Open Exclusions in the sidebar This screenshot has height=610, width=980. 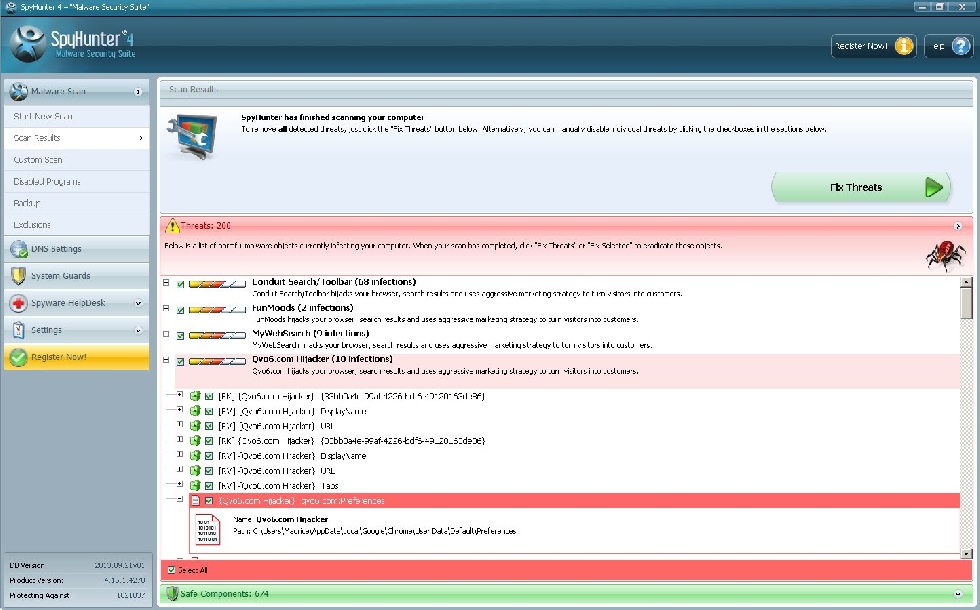[x=77, y=225]
